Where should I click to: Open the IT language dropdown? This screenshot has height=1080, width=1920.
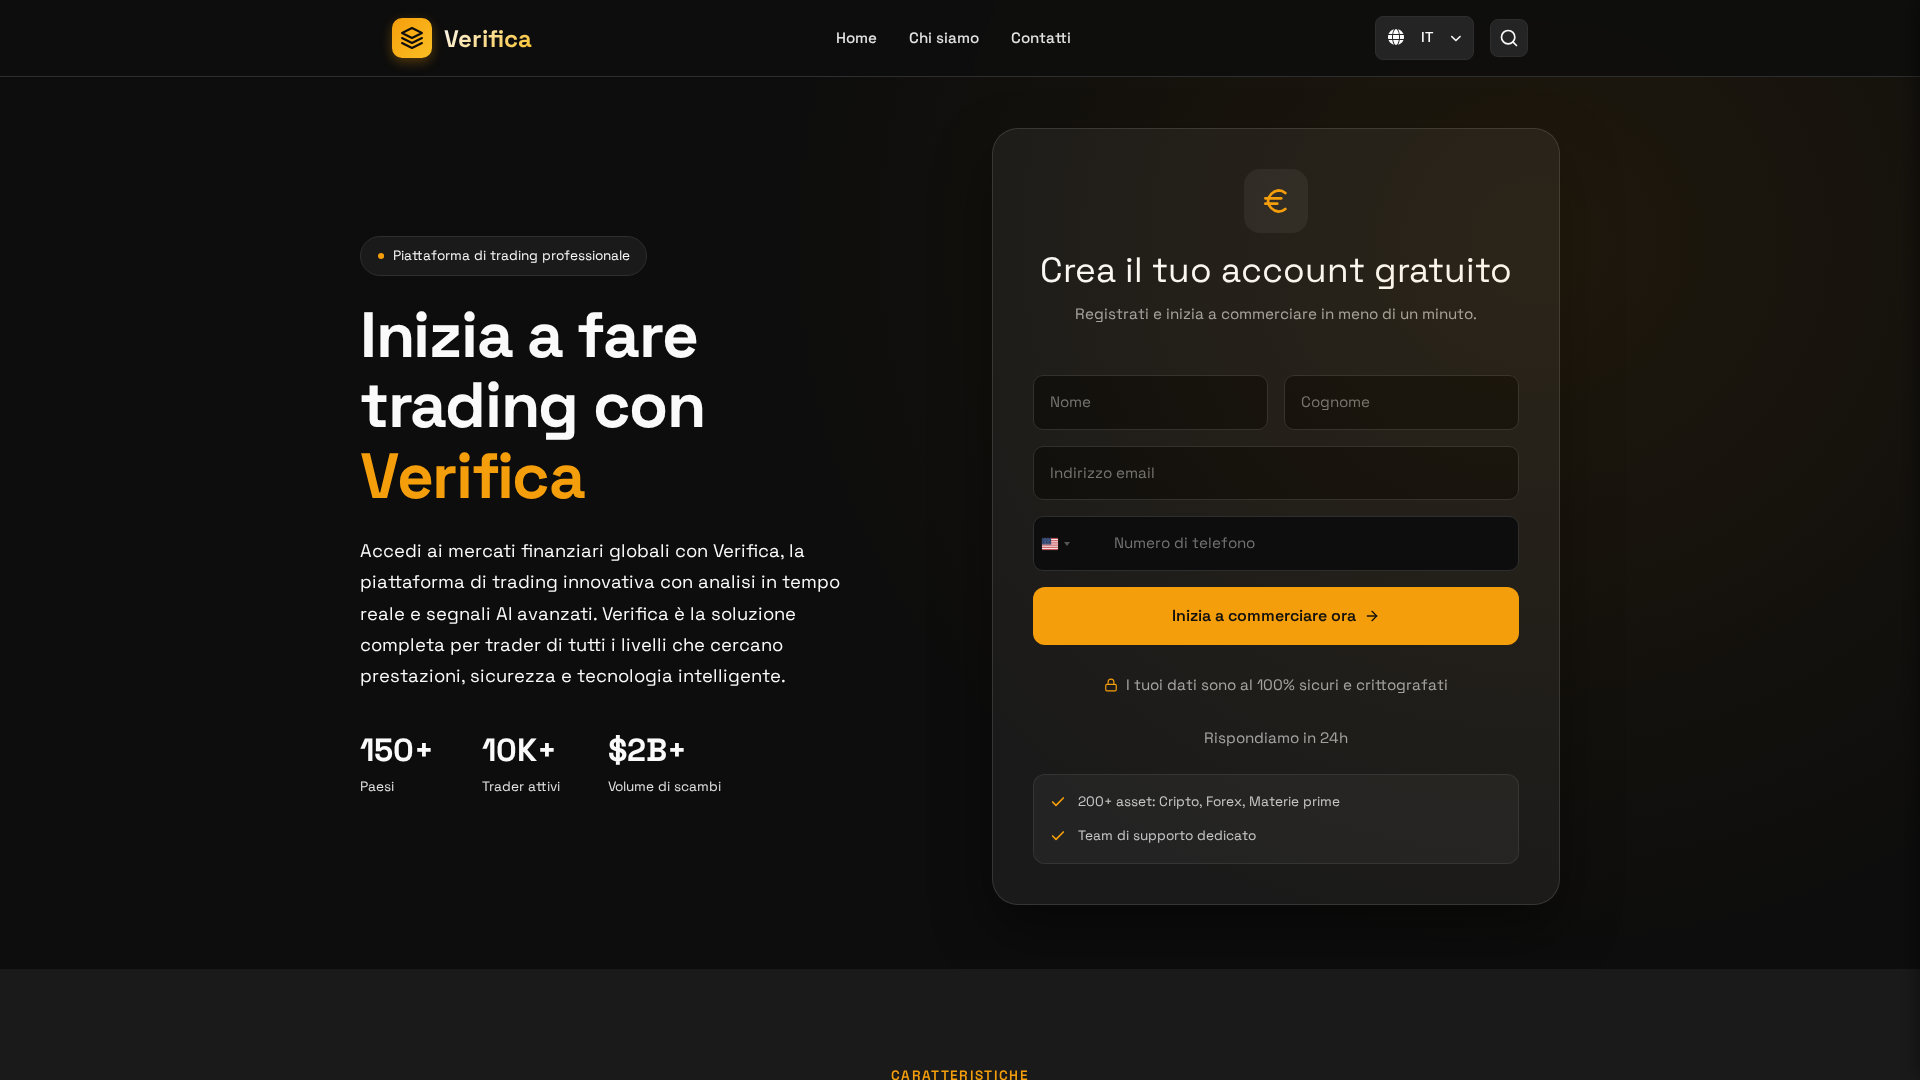click(1424, 37)
